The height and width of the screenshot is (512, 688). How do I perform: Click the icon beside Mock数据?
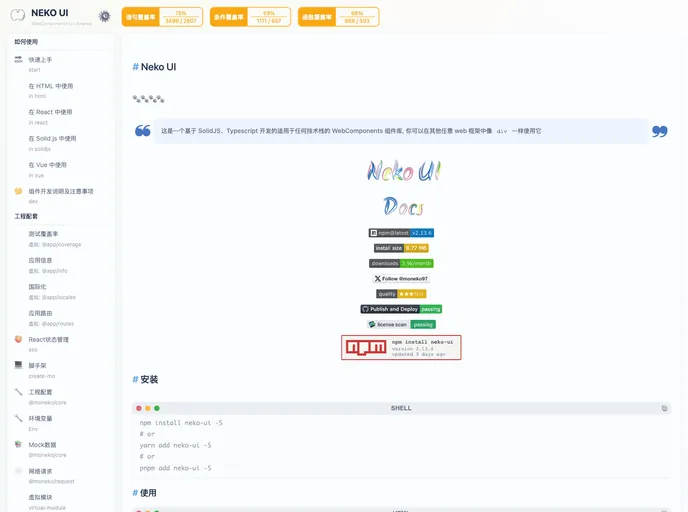[x=18, y=444]
